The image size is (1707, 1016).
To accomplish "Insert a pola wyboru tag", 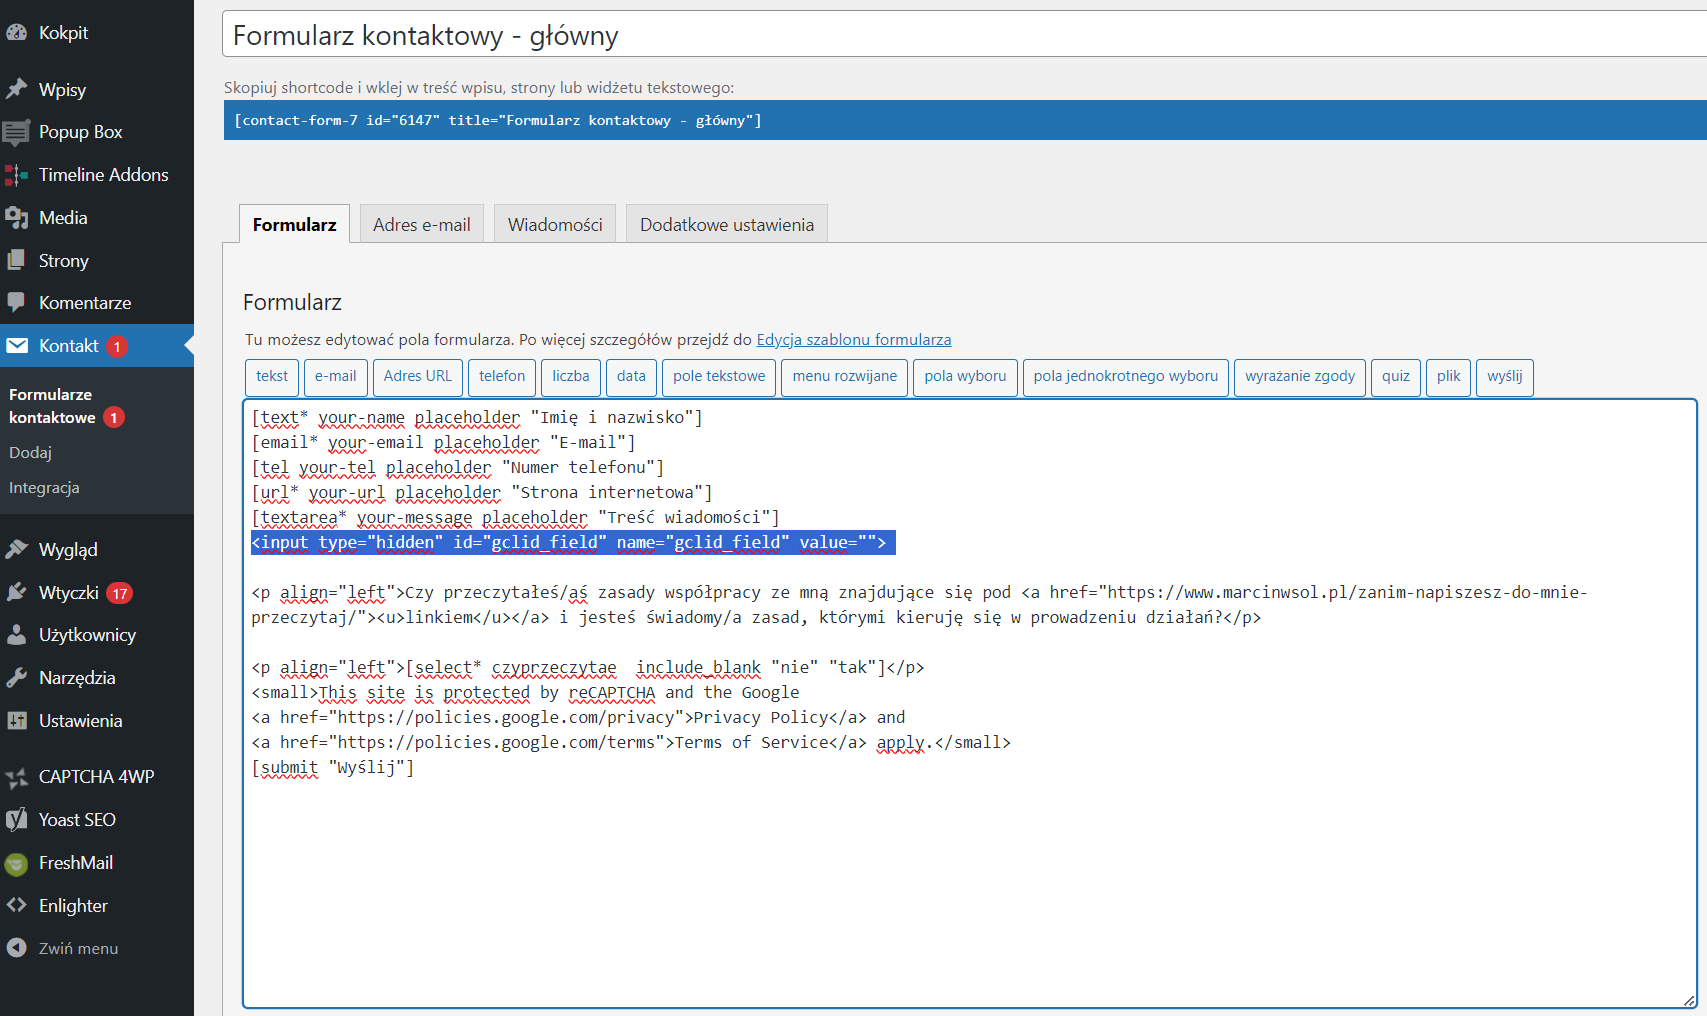I will pos(965,377).
